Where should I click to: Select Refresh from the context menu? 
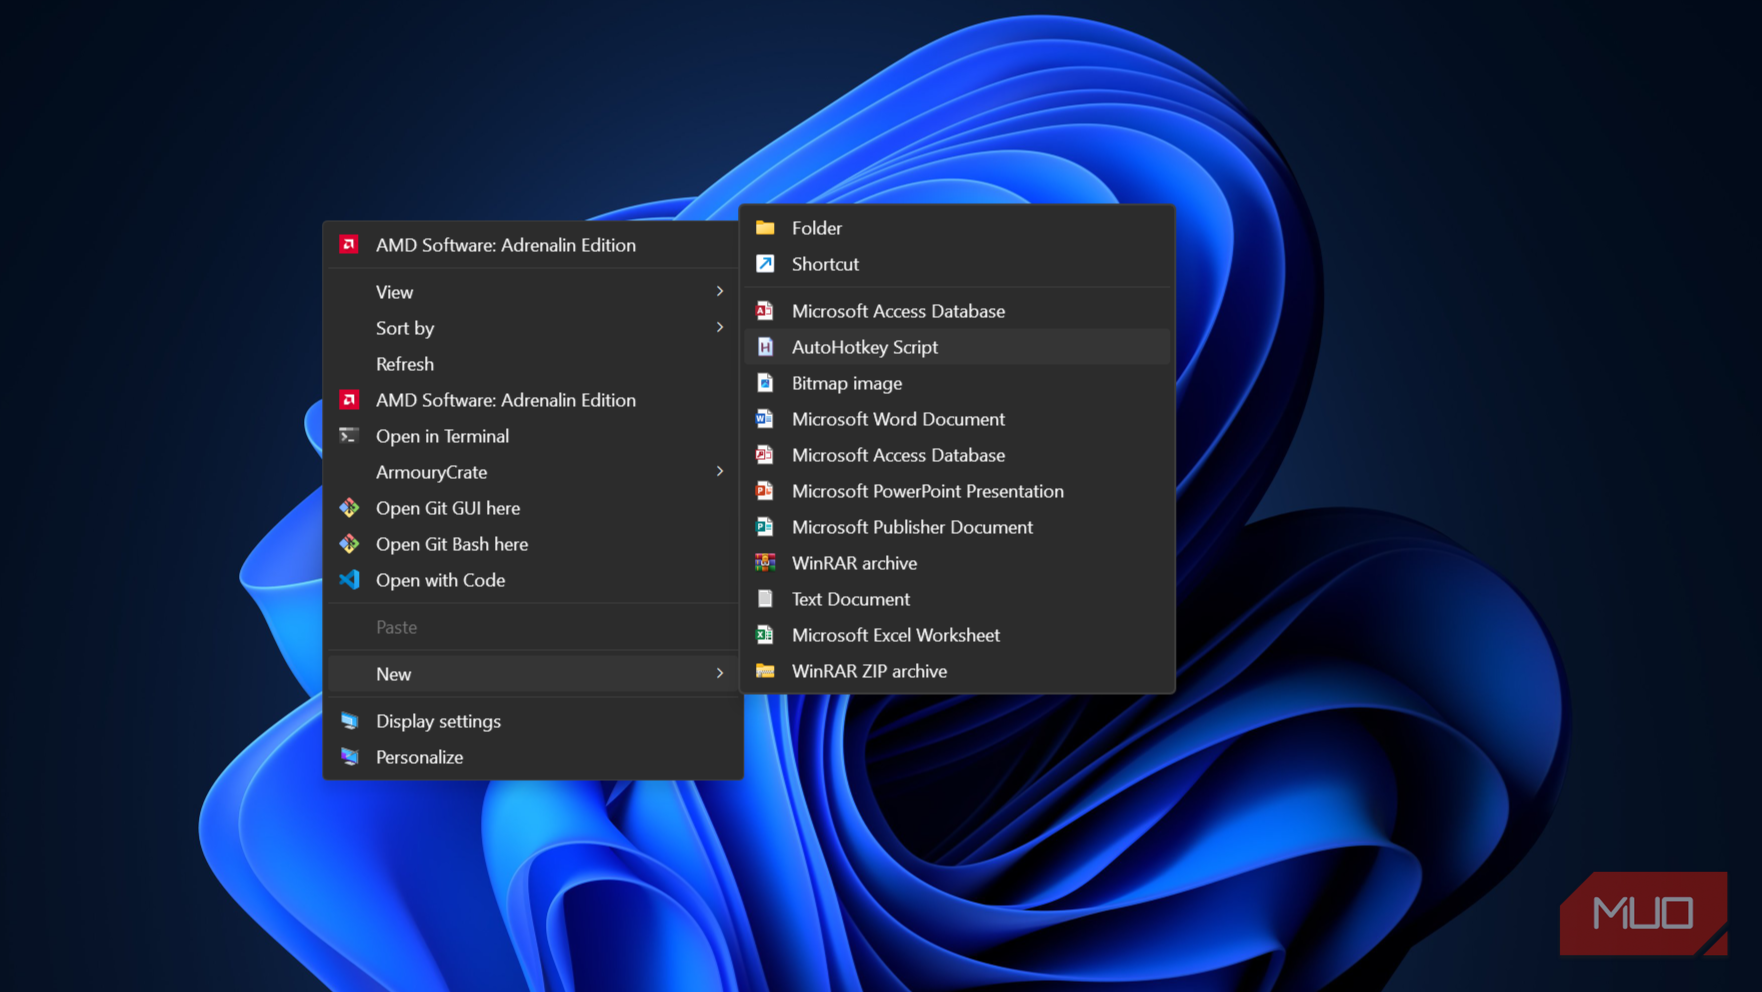click(x=405, y=364)
